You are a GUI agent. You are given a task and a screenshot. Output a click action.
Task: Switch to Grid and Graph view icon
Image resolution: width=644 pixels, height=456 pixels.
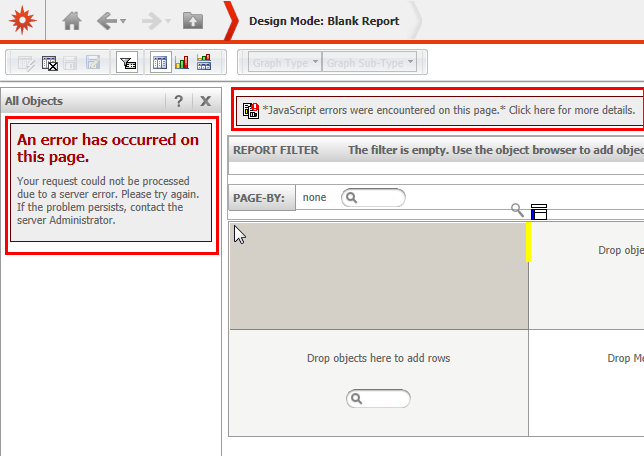(x=204, y=62)
